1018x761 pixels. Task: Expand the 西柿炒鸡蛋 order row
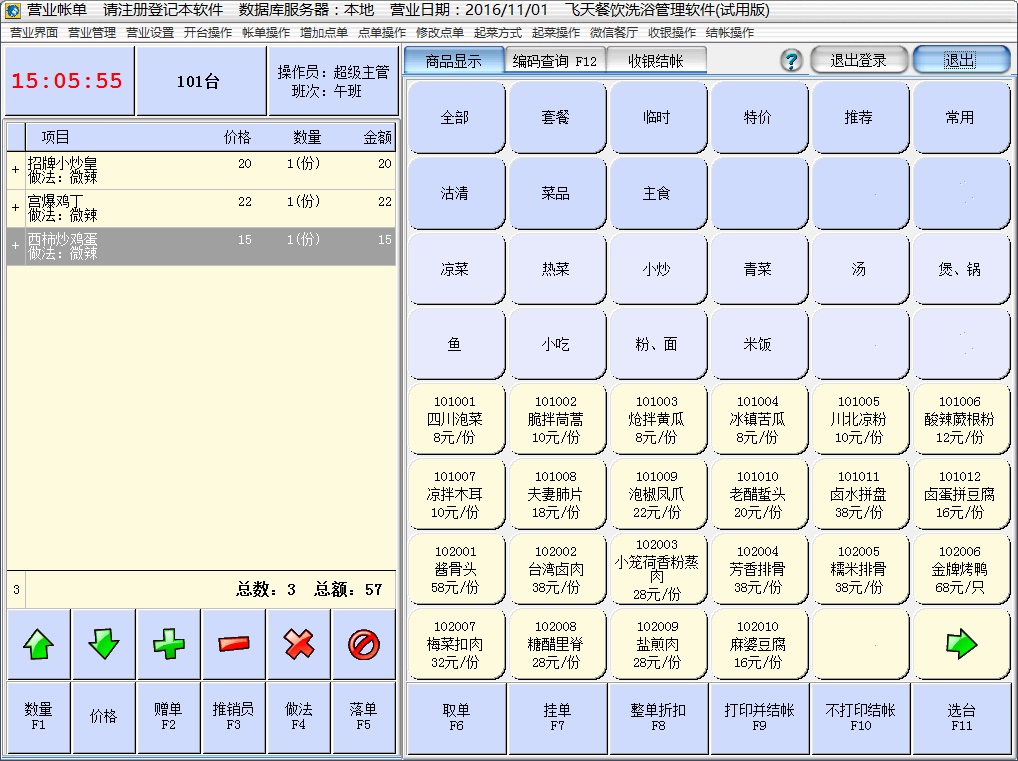click(x=15, y=246)
